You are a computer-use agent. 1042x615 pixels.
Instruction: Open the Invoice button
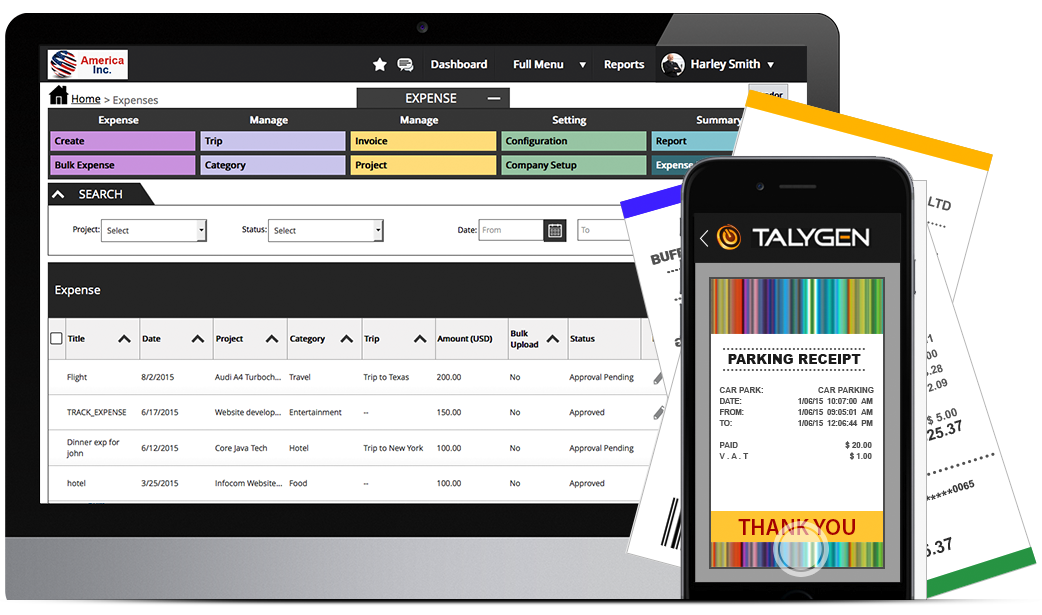click(x=423, y=141)
